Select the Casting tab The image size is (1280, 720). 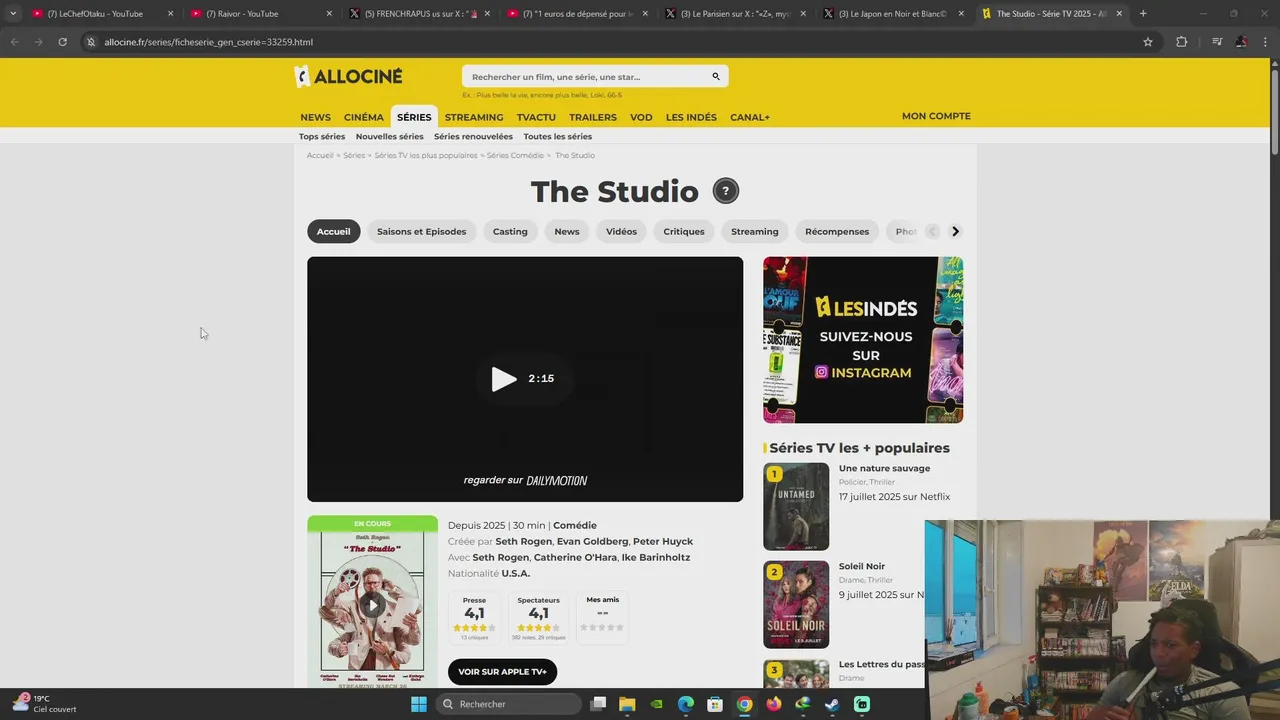coord(510,231)
